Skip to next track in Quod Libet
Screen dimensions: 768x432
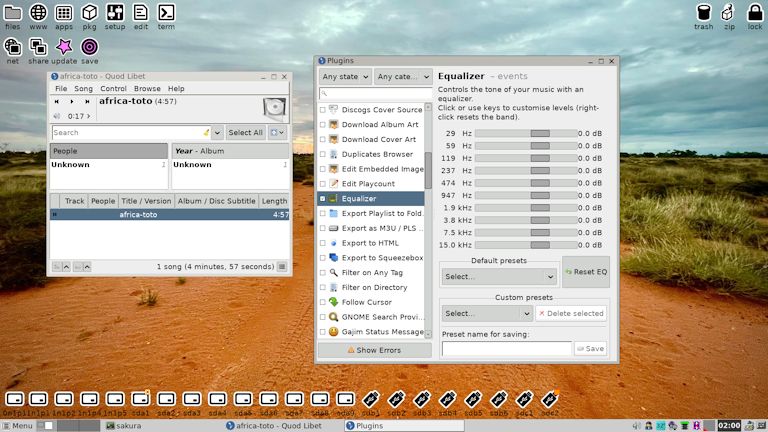[x=87, y=101]
